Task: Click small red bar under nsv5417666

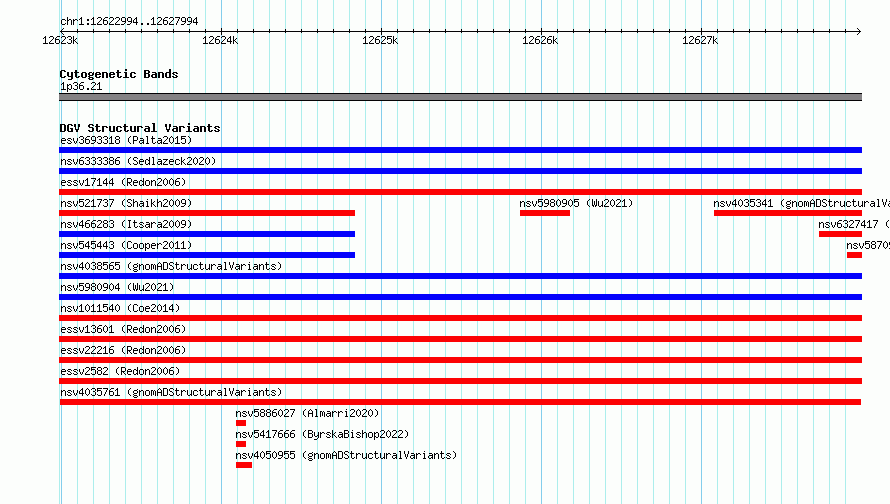Action: [241, 444]
